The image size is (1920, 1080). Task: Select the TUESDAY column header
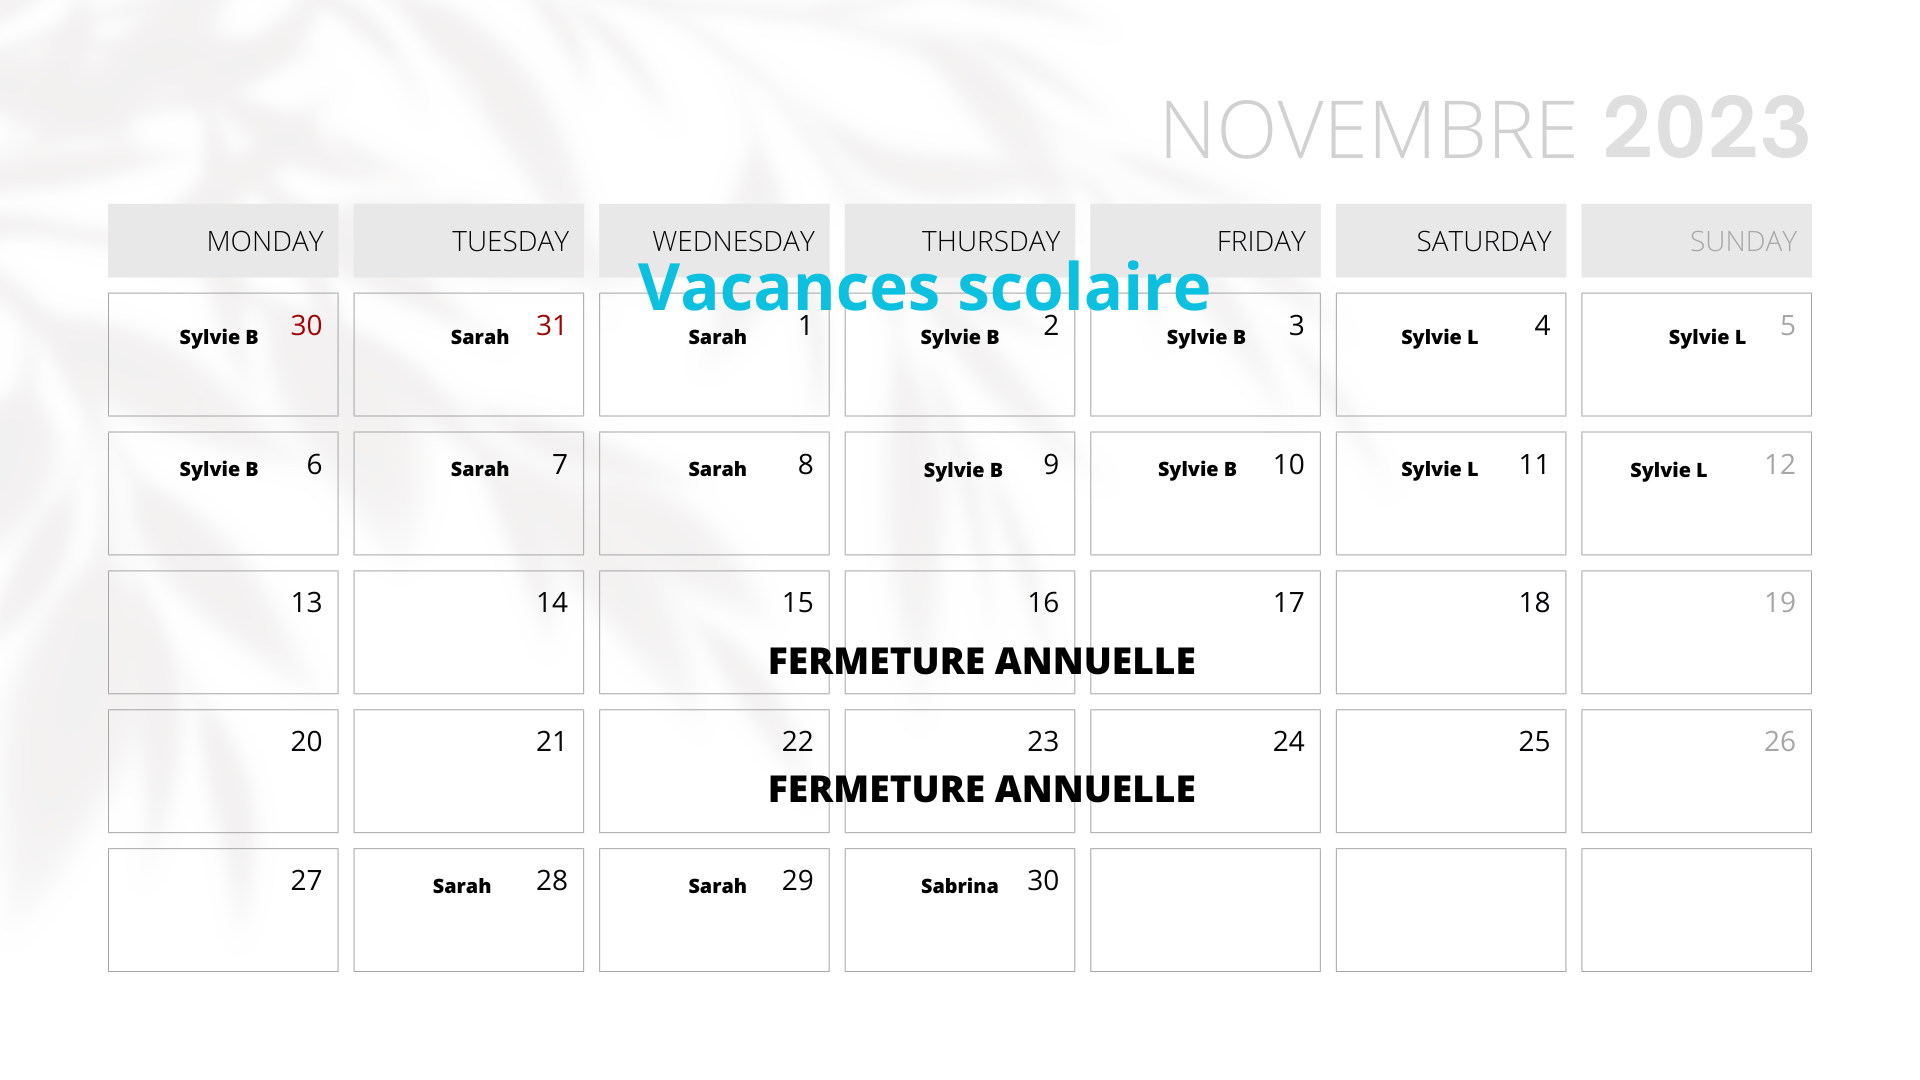click(x=468, y=241)
